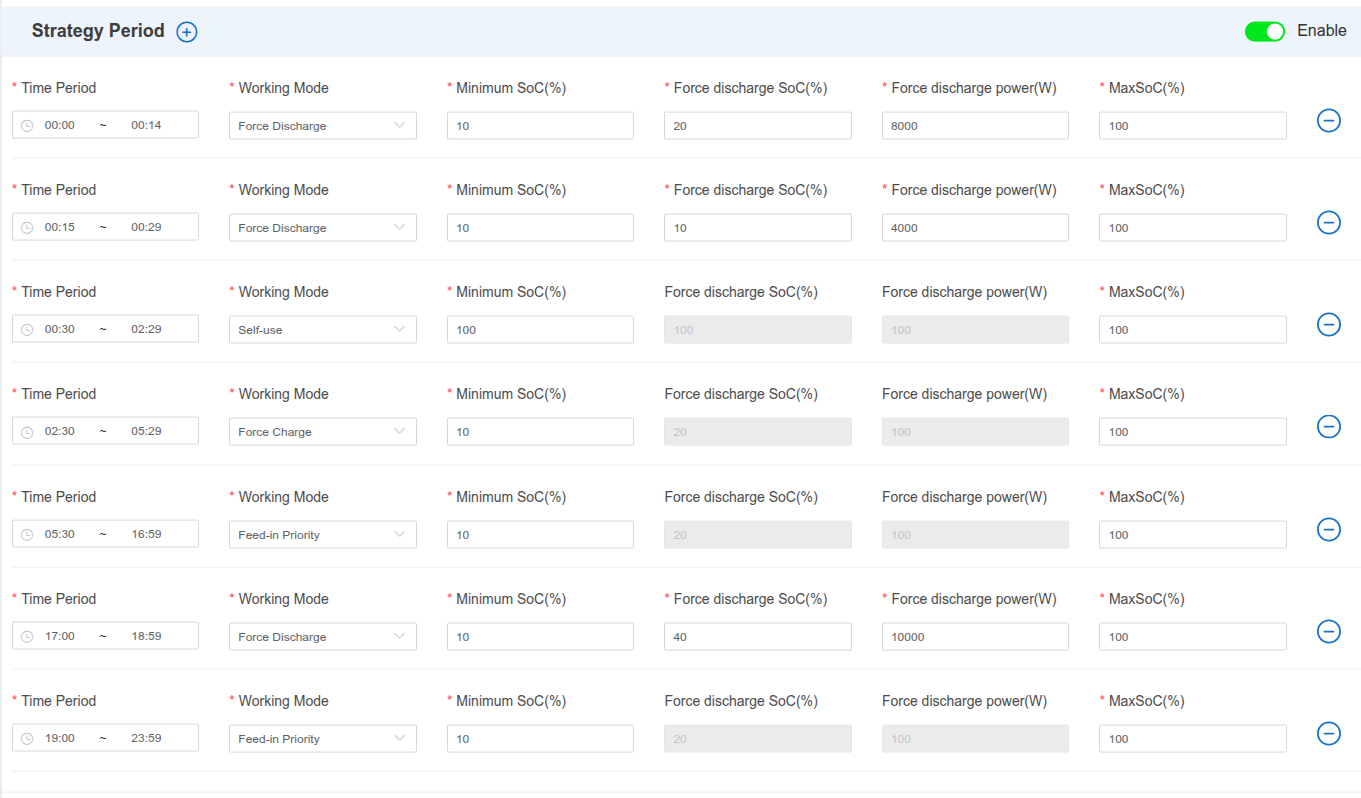
Task: Open Working Mode dropdown for 00:00 period
Action: point(322,126)
